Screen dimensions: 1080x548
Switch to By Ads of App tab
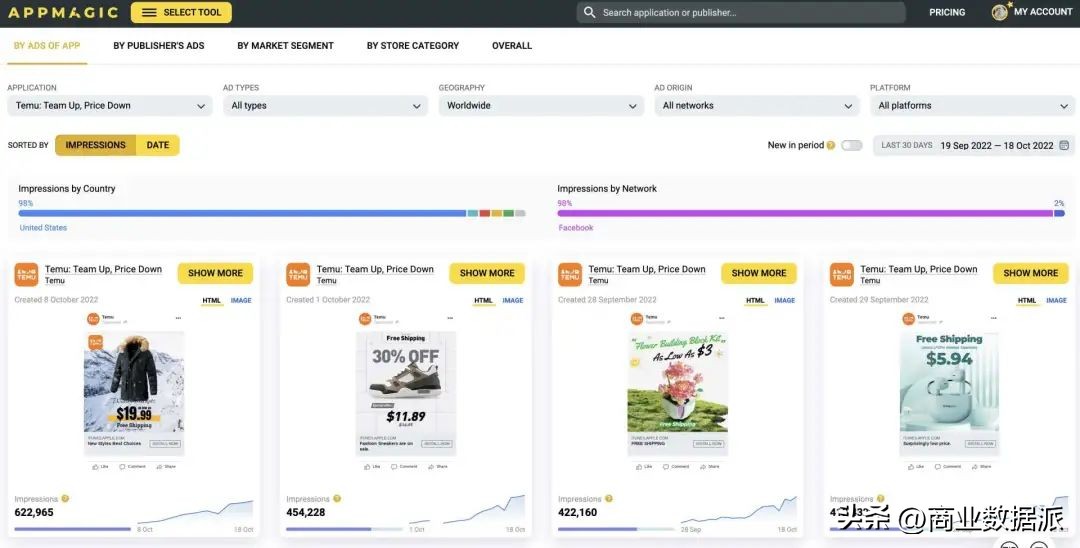[x=47, y=45]
